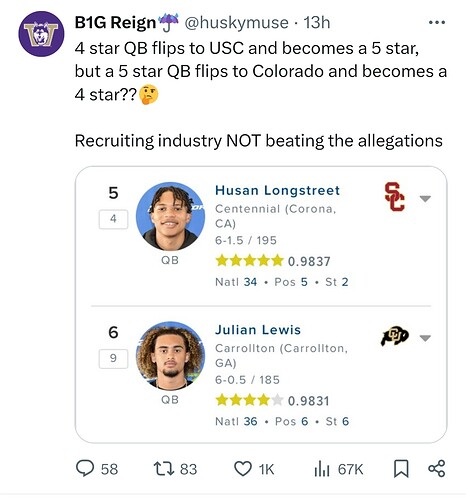Click the B1G Reign display name
This screenshot has height=500, width=467.
pos(115,23)
